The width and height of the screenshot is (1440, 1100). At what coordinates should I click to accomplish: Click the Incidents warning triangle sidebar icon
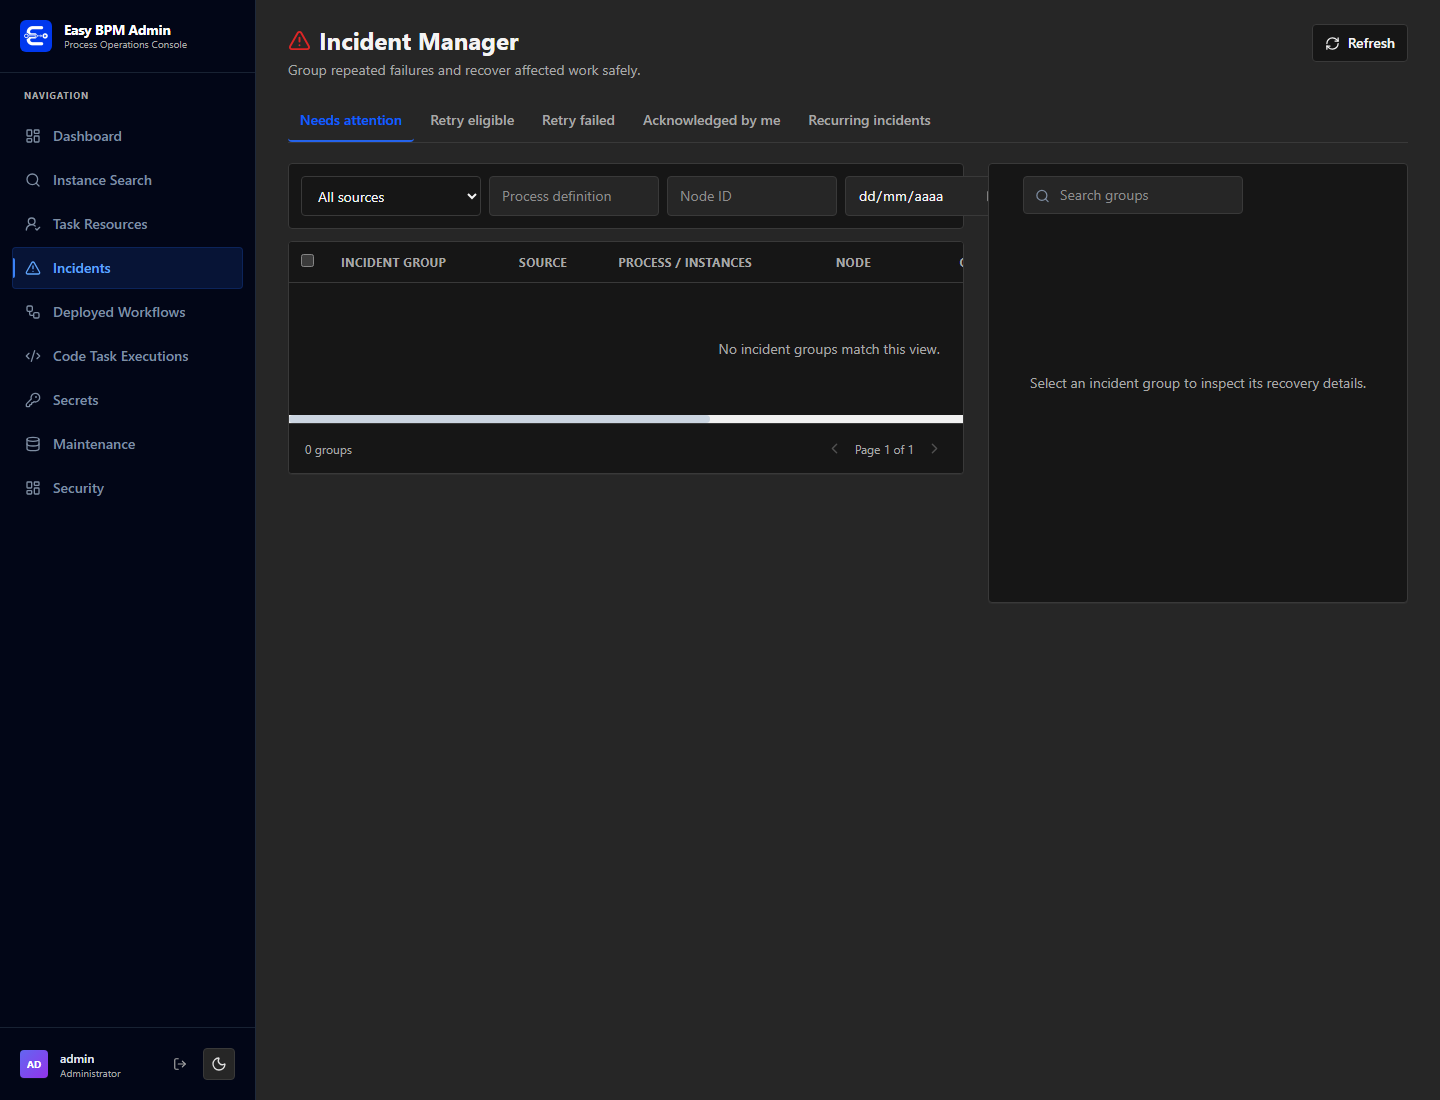click(33, 268)
